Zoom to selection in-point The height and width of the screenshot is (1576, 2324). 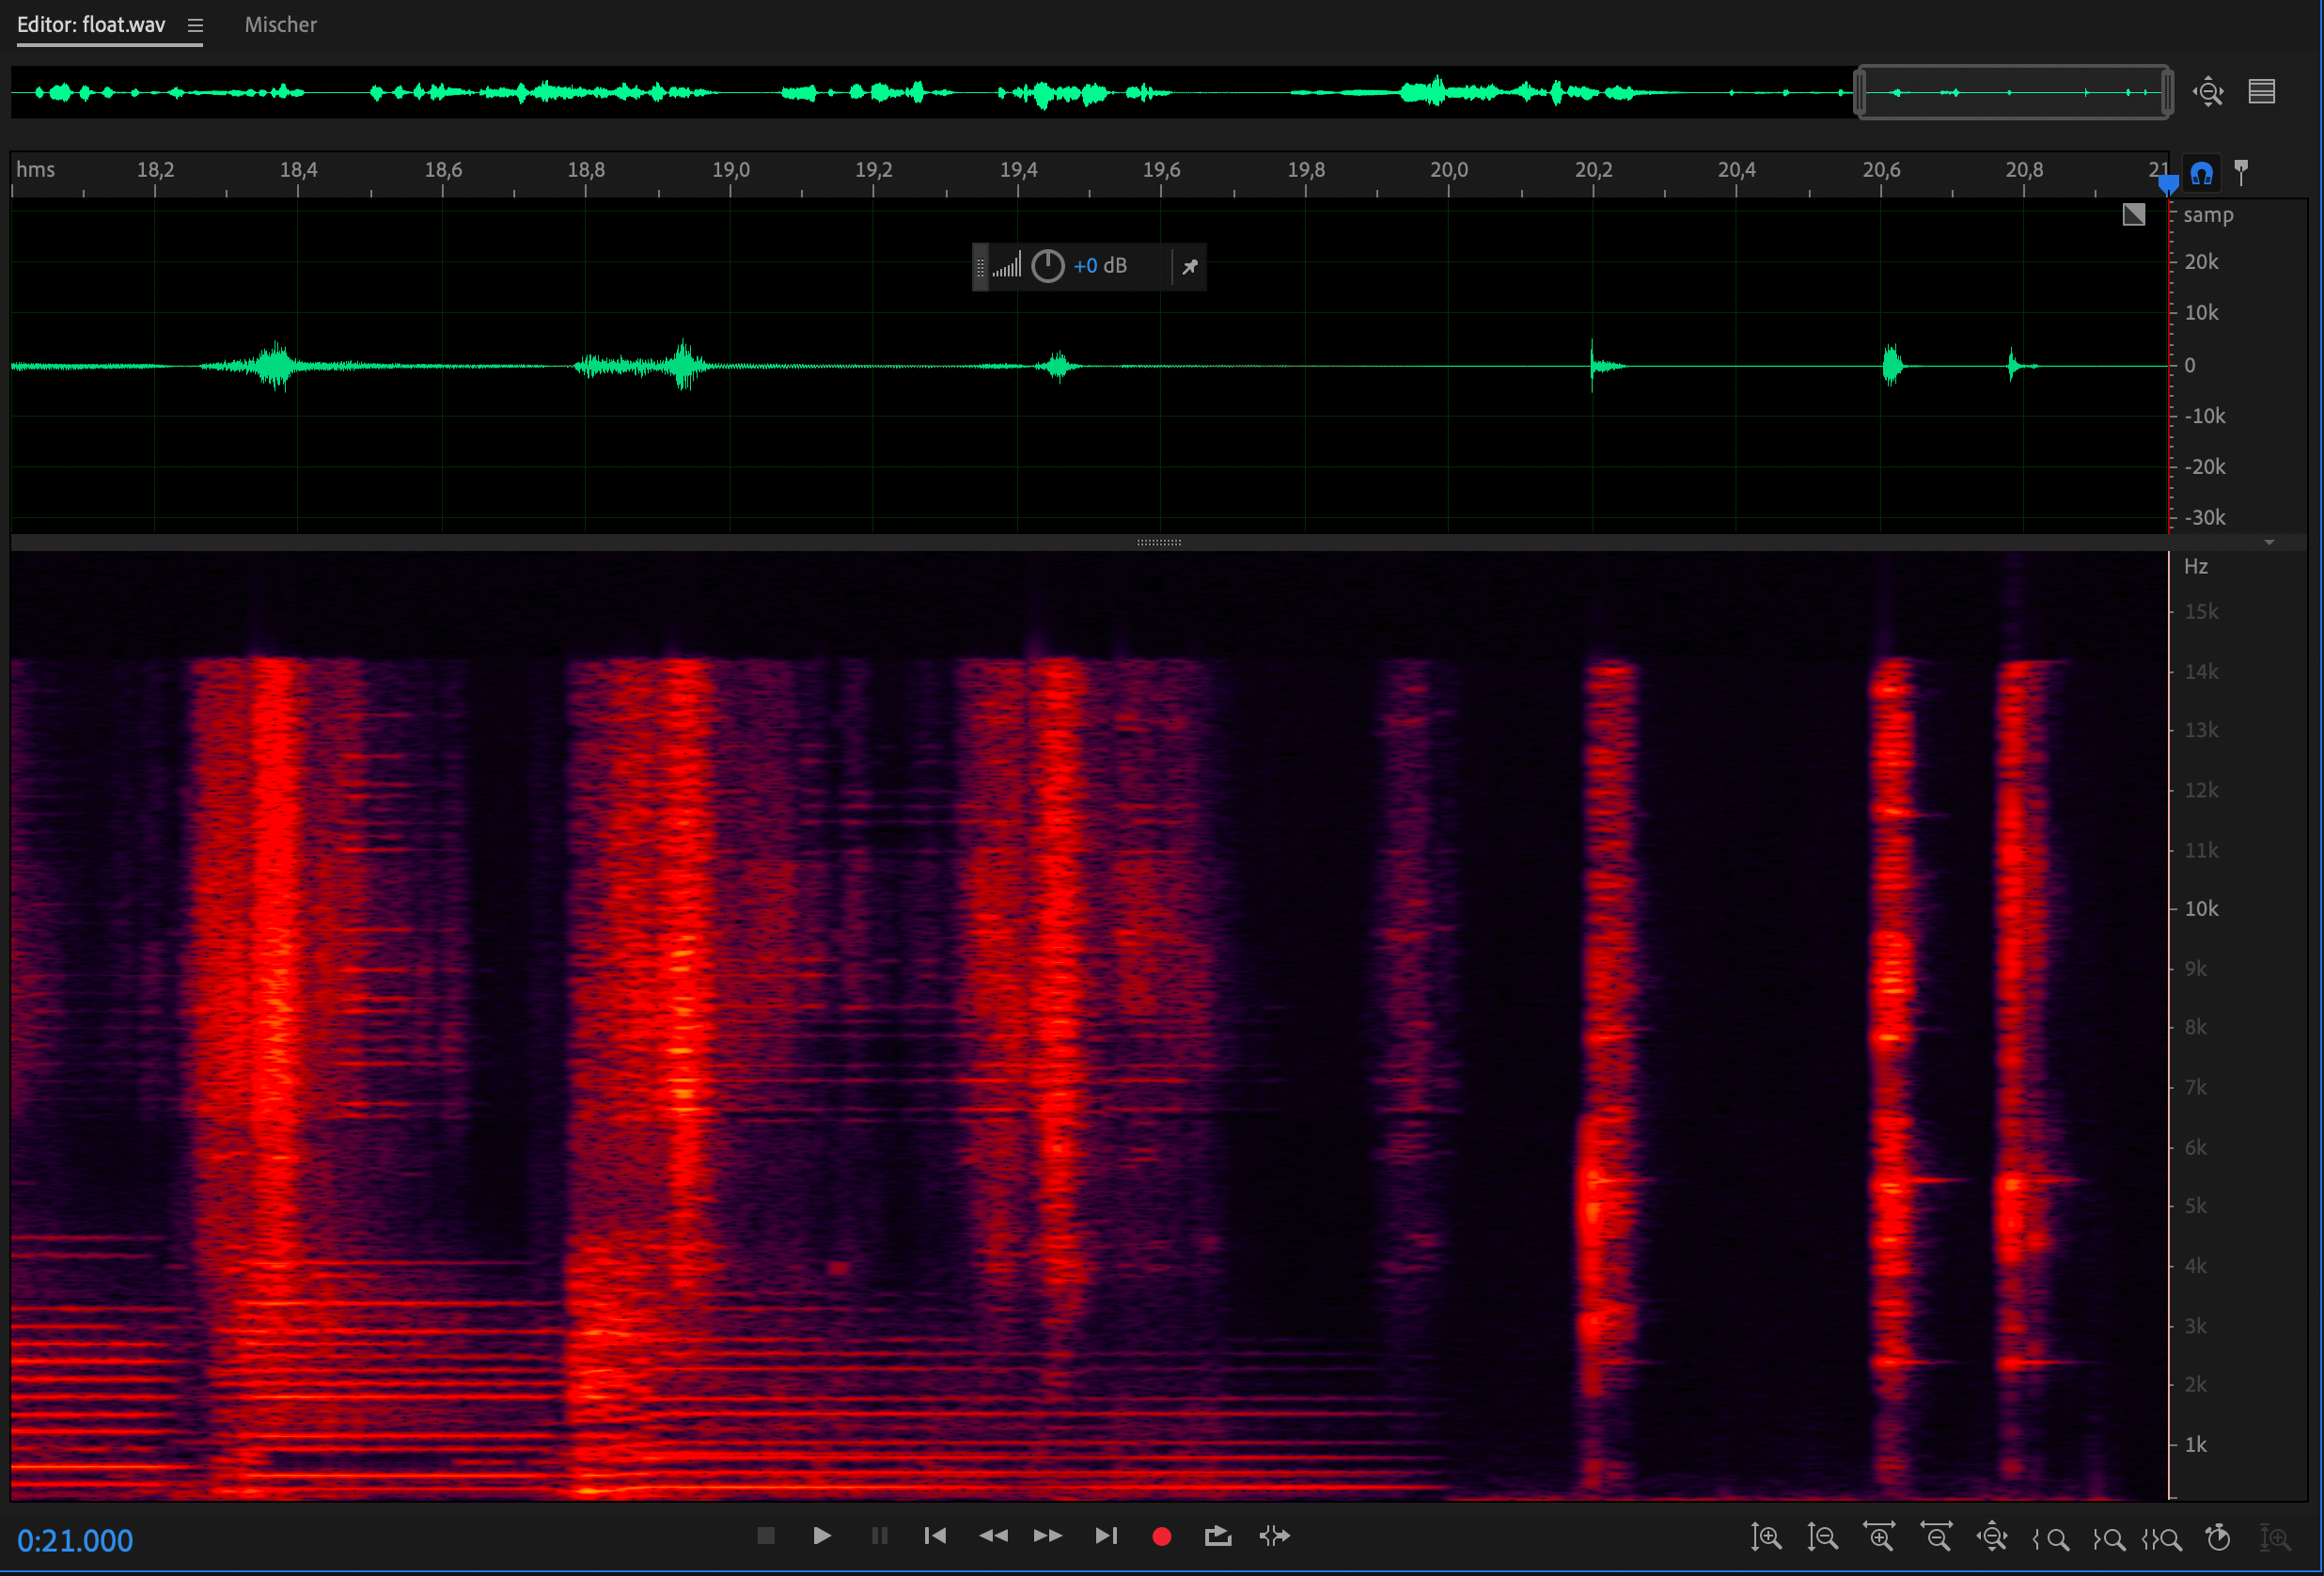click(x=2051, y=1538)
